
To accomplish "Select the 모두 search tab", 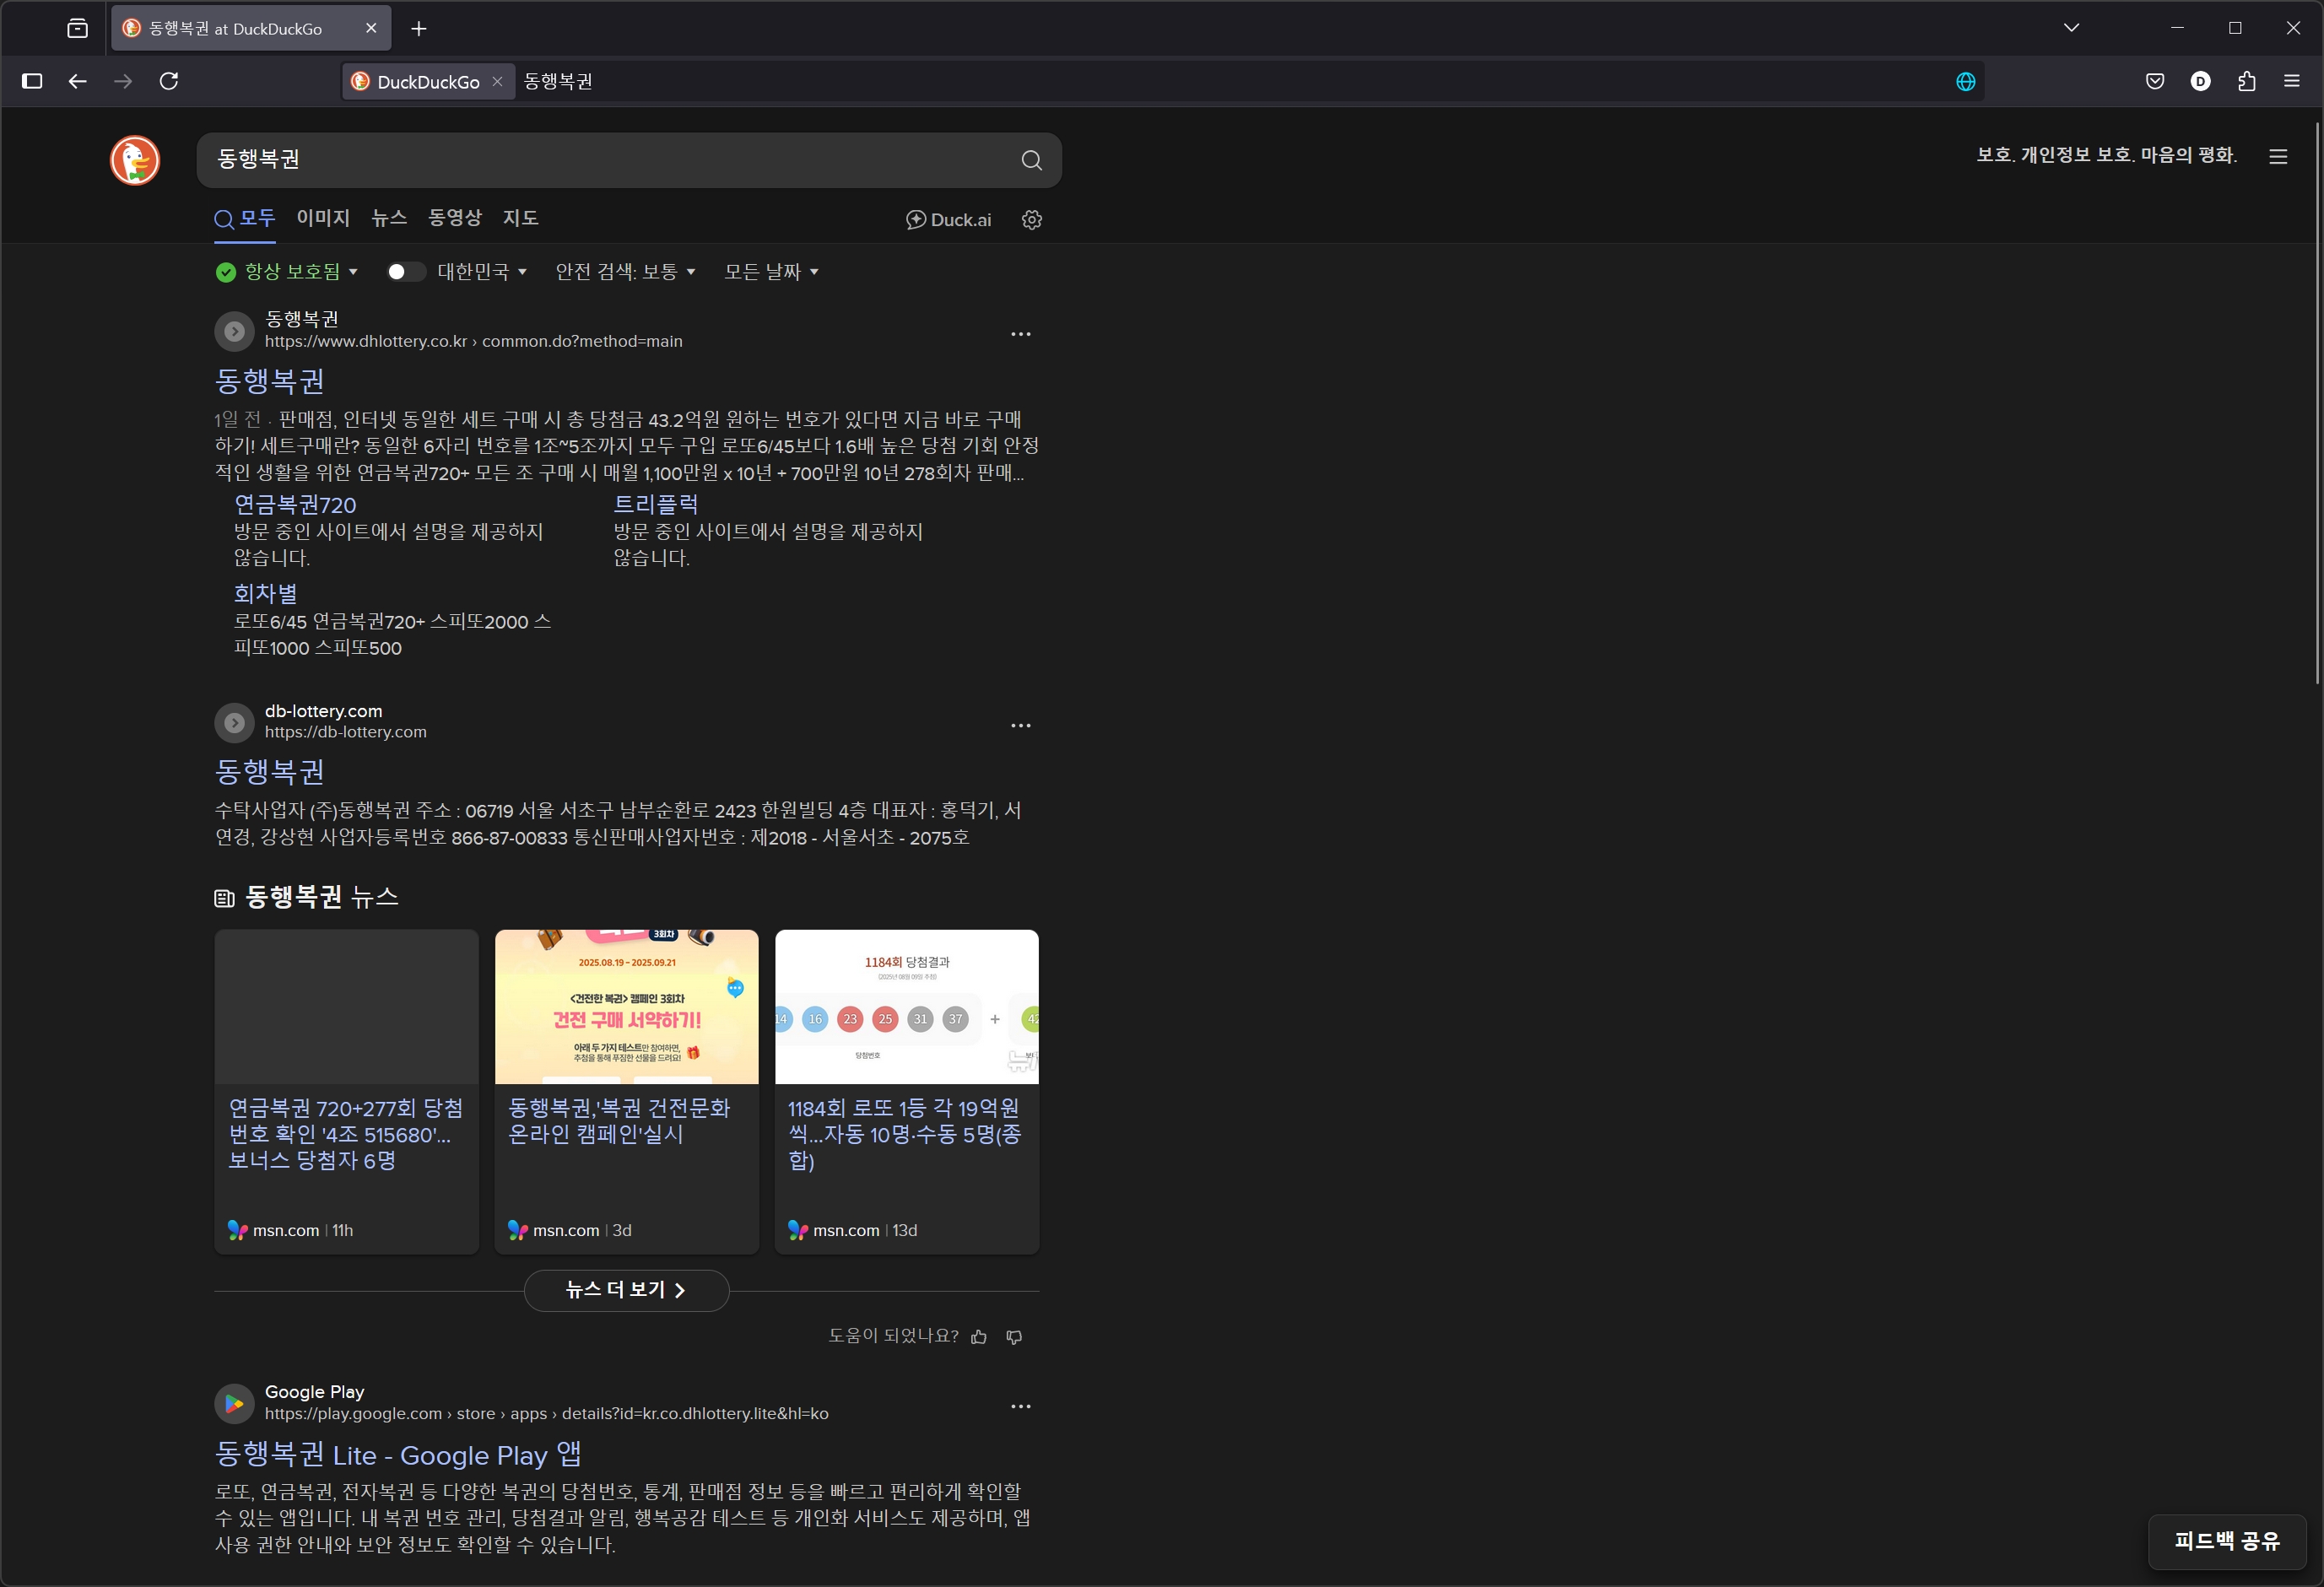I will [245, 219].
